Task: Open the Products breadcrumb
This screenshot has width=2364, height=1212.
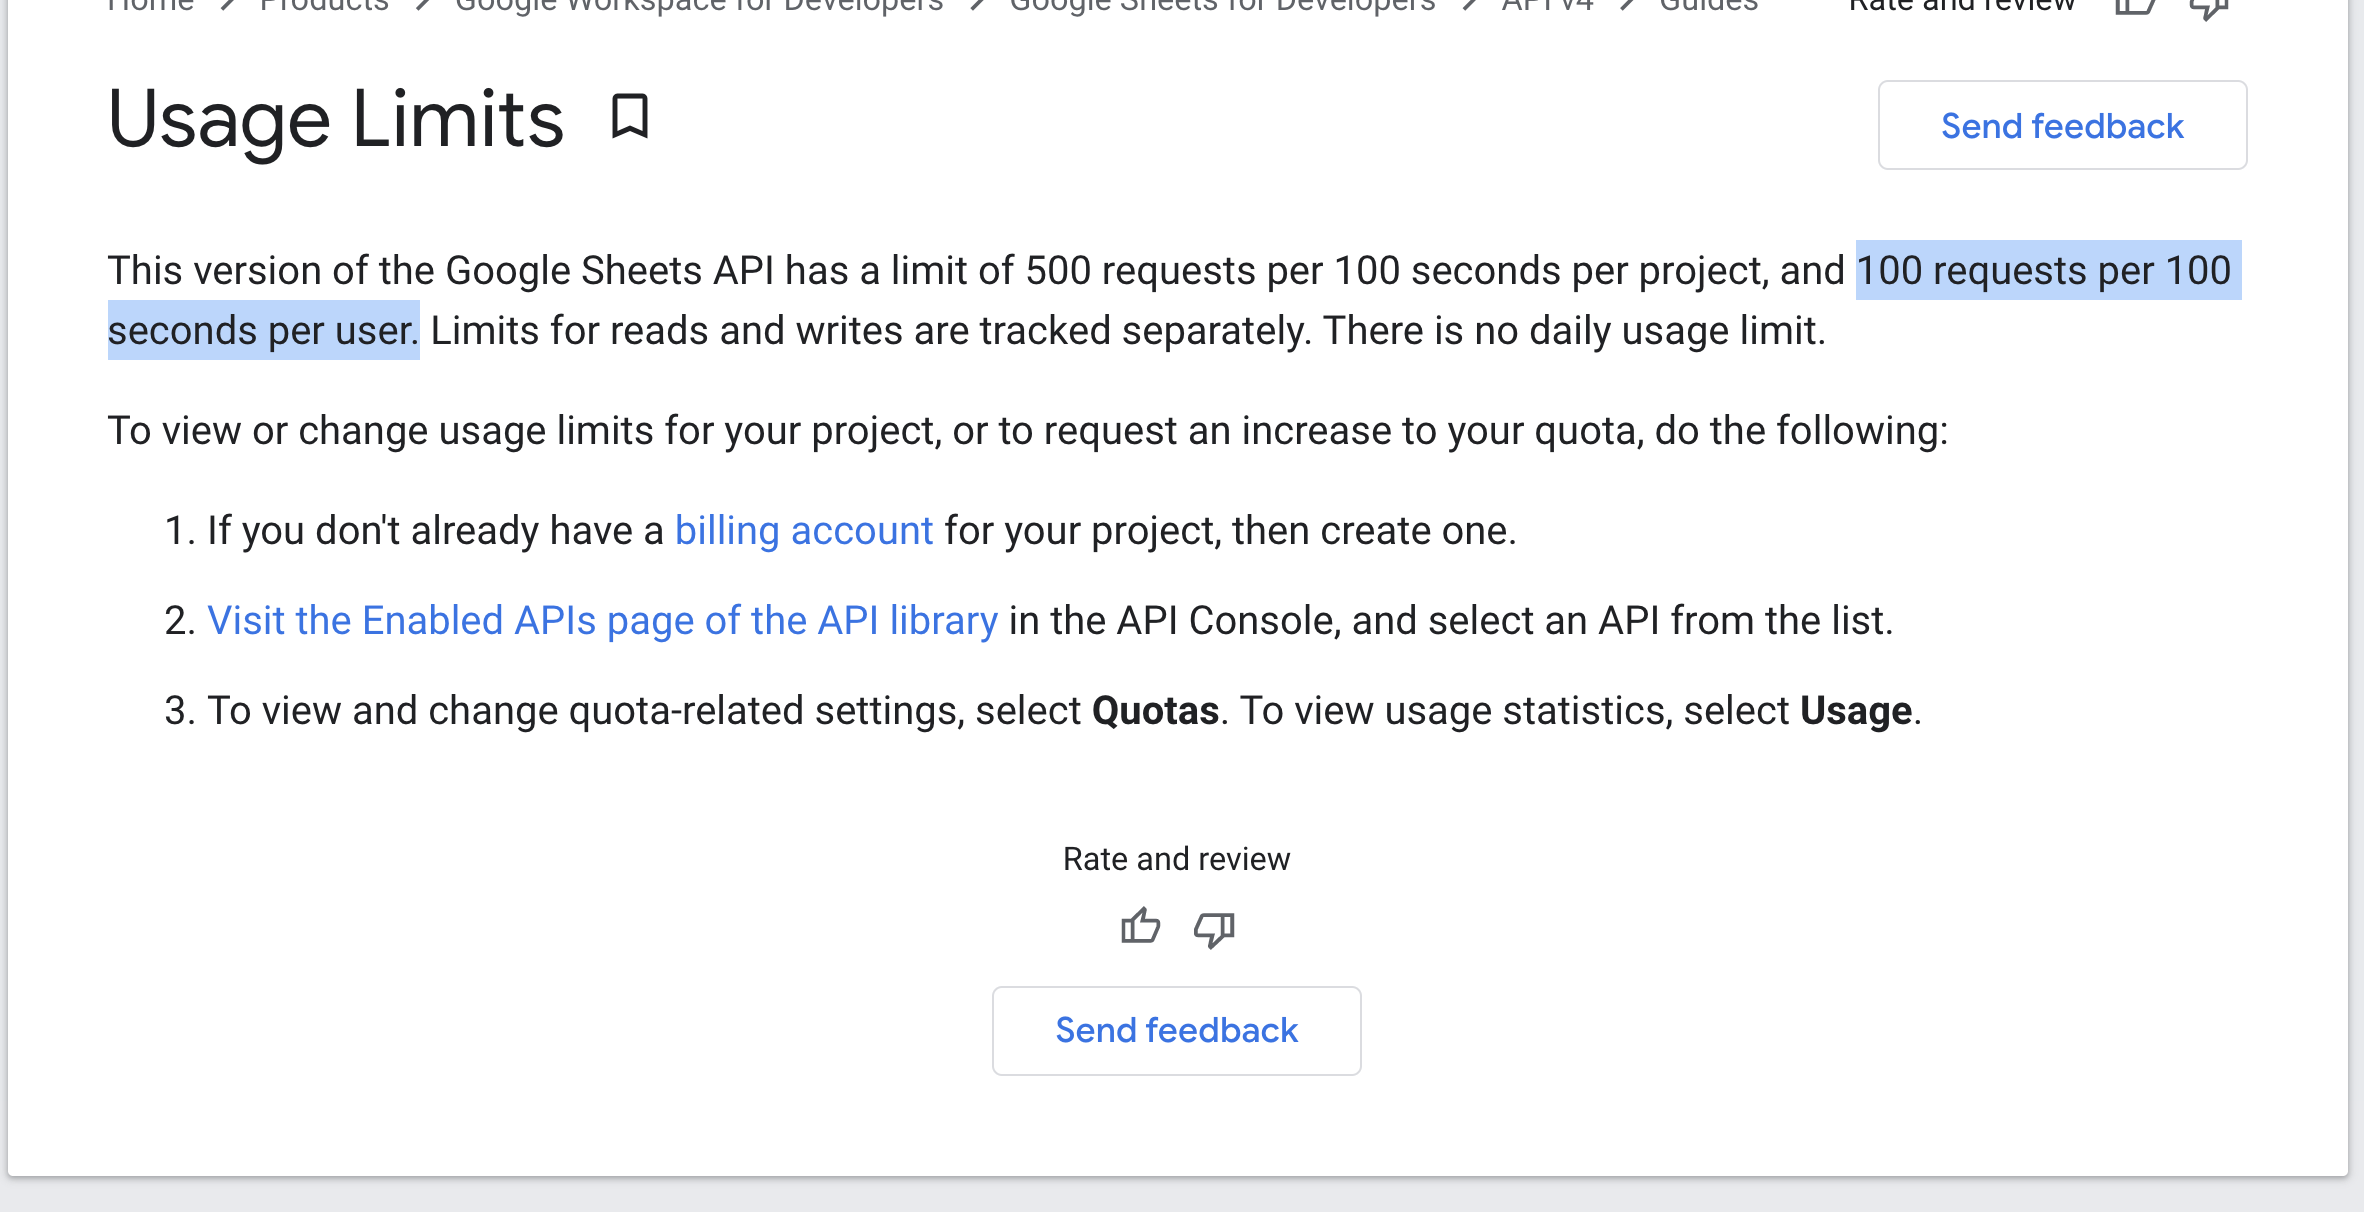Action: 324,5
